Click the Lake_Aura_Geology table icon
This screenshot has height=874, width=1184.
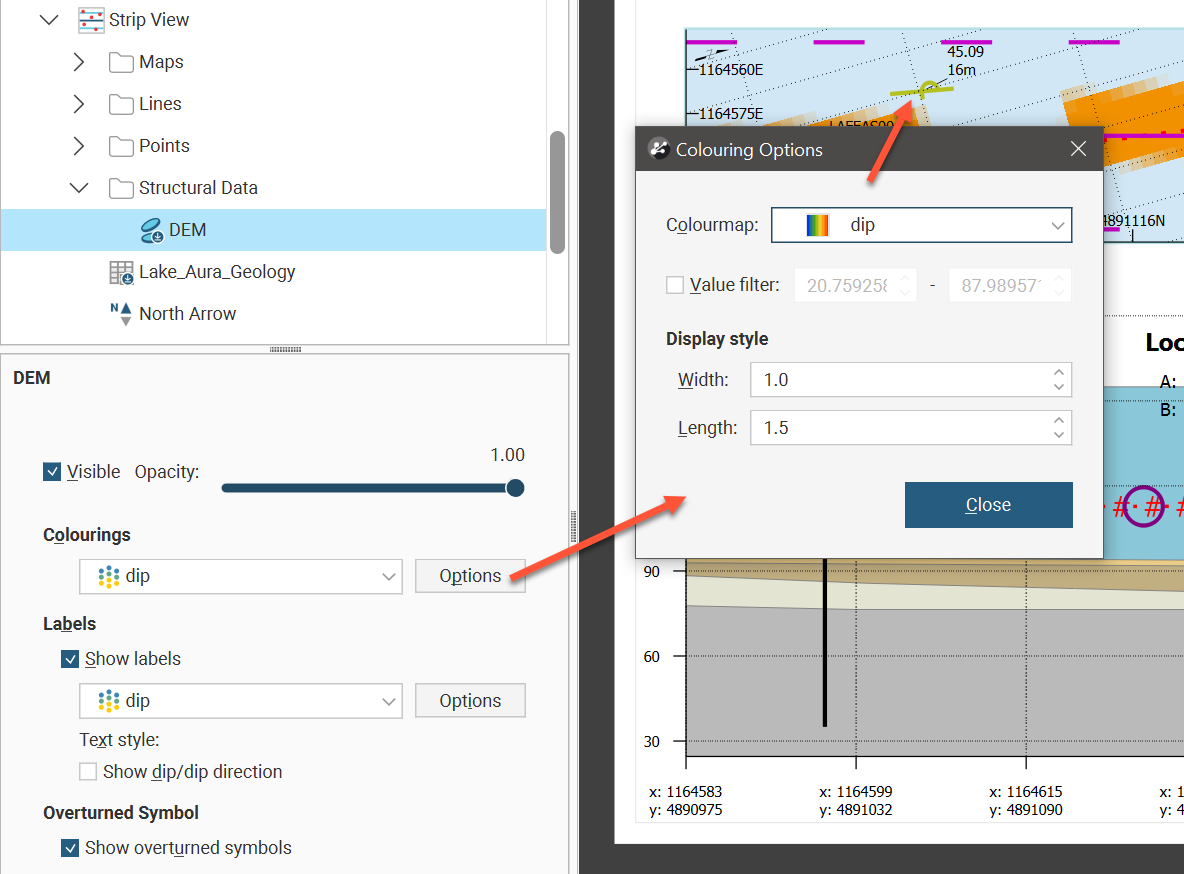pos(121,272)
